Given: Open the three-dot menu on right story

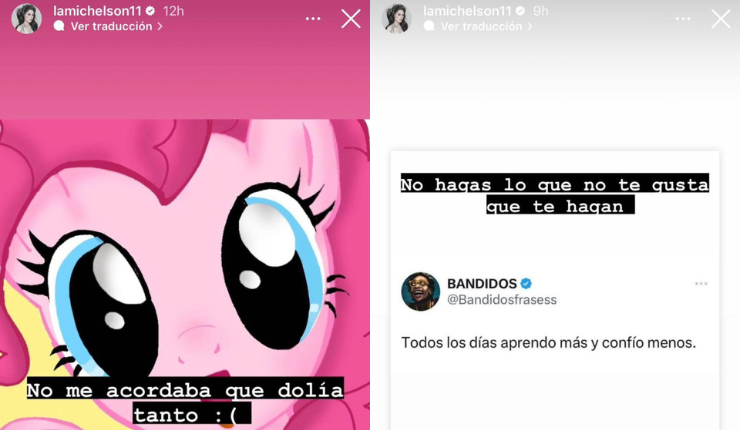Looking at the screenshot, I should click(x=683, y=19).
